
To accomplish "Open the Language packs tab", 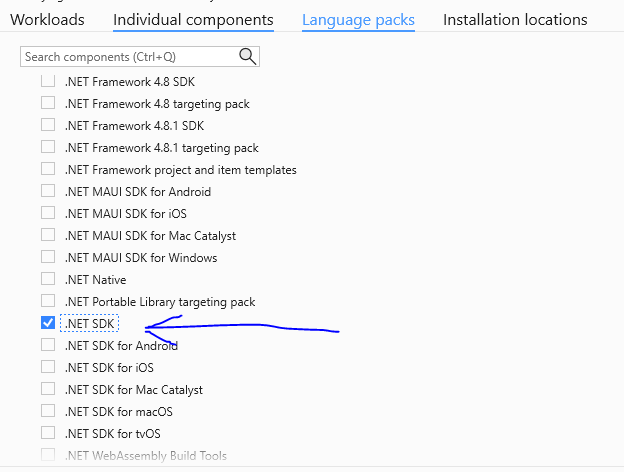I will 358,19.
